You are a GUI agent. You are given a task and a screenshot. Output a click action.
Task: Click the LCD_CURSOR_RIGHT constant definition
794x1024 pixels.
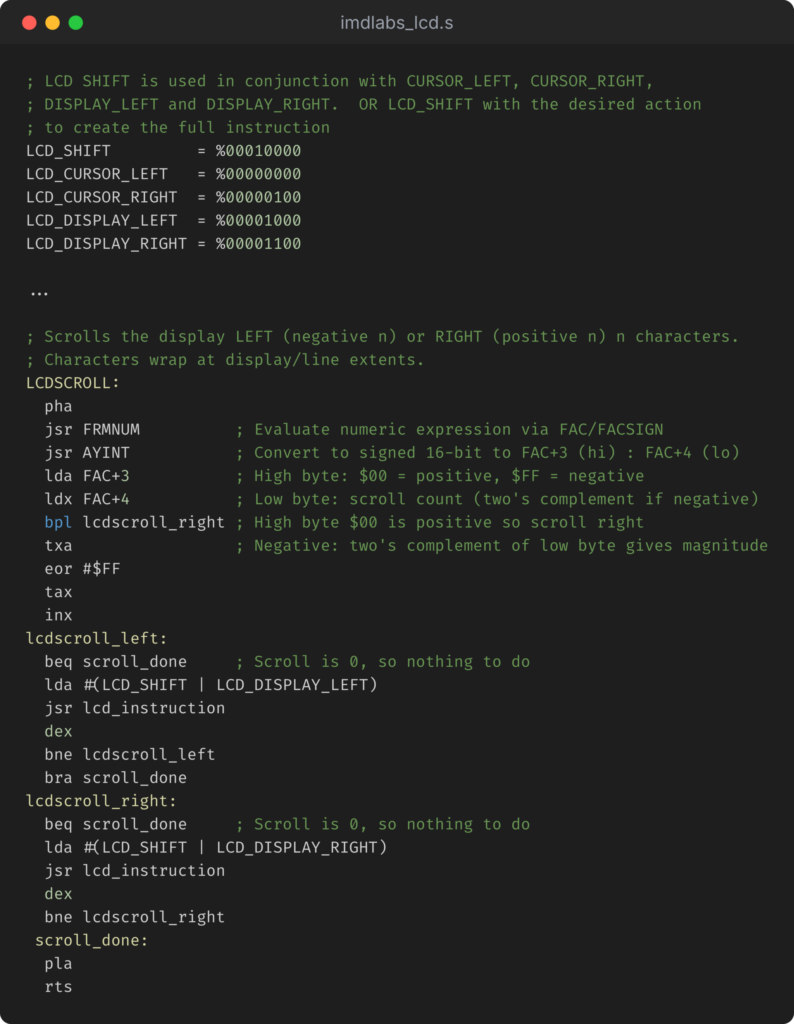(163, 197)
